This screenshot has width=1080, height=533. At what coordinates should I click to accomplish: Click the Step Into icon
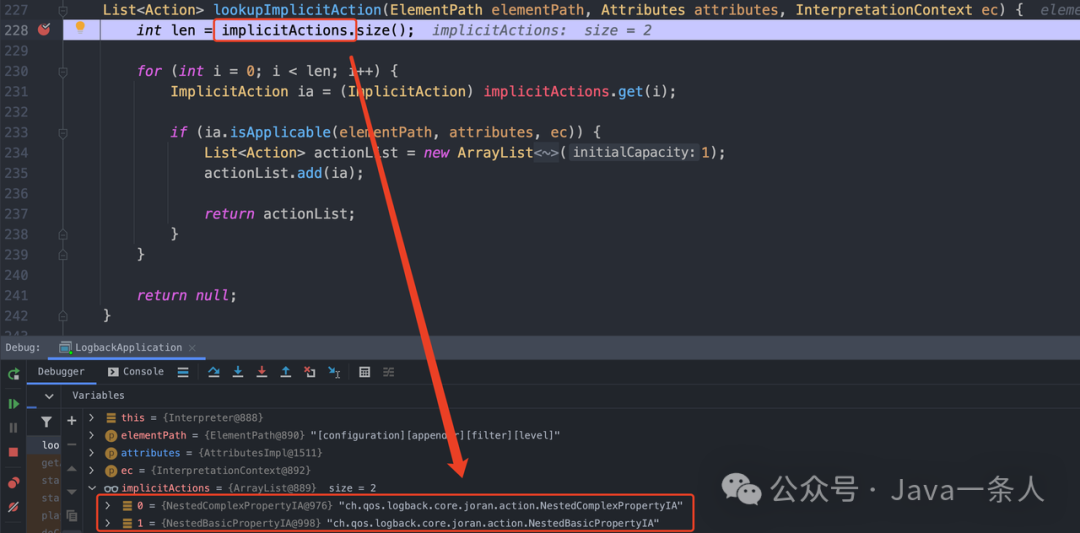point(238,372)
